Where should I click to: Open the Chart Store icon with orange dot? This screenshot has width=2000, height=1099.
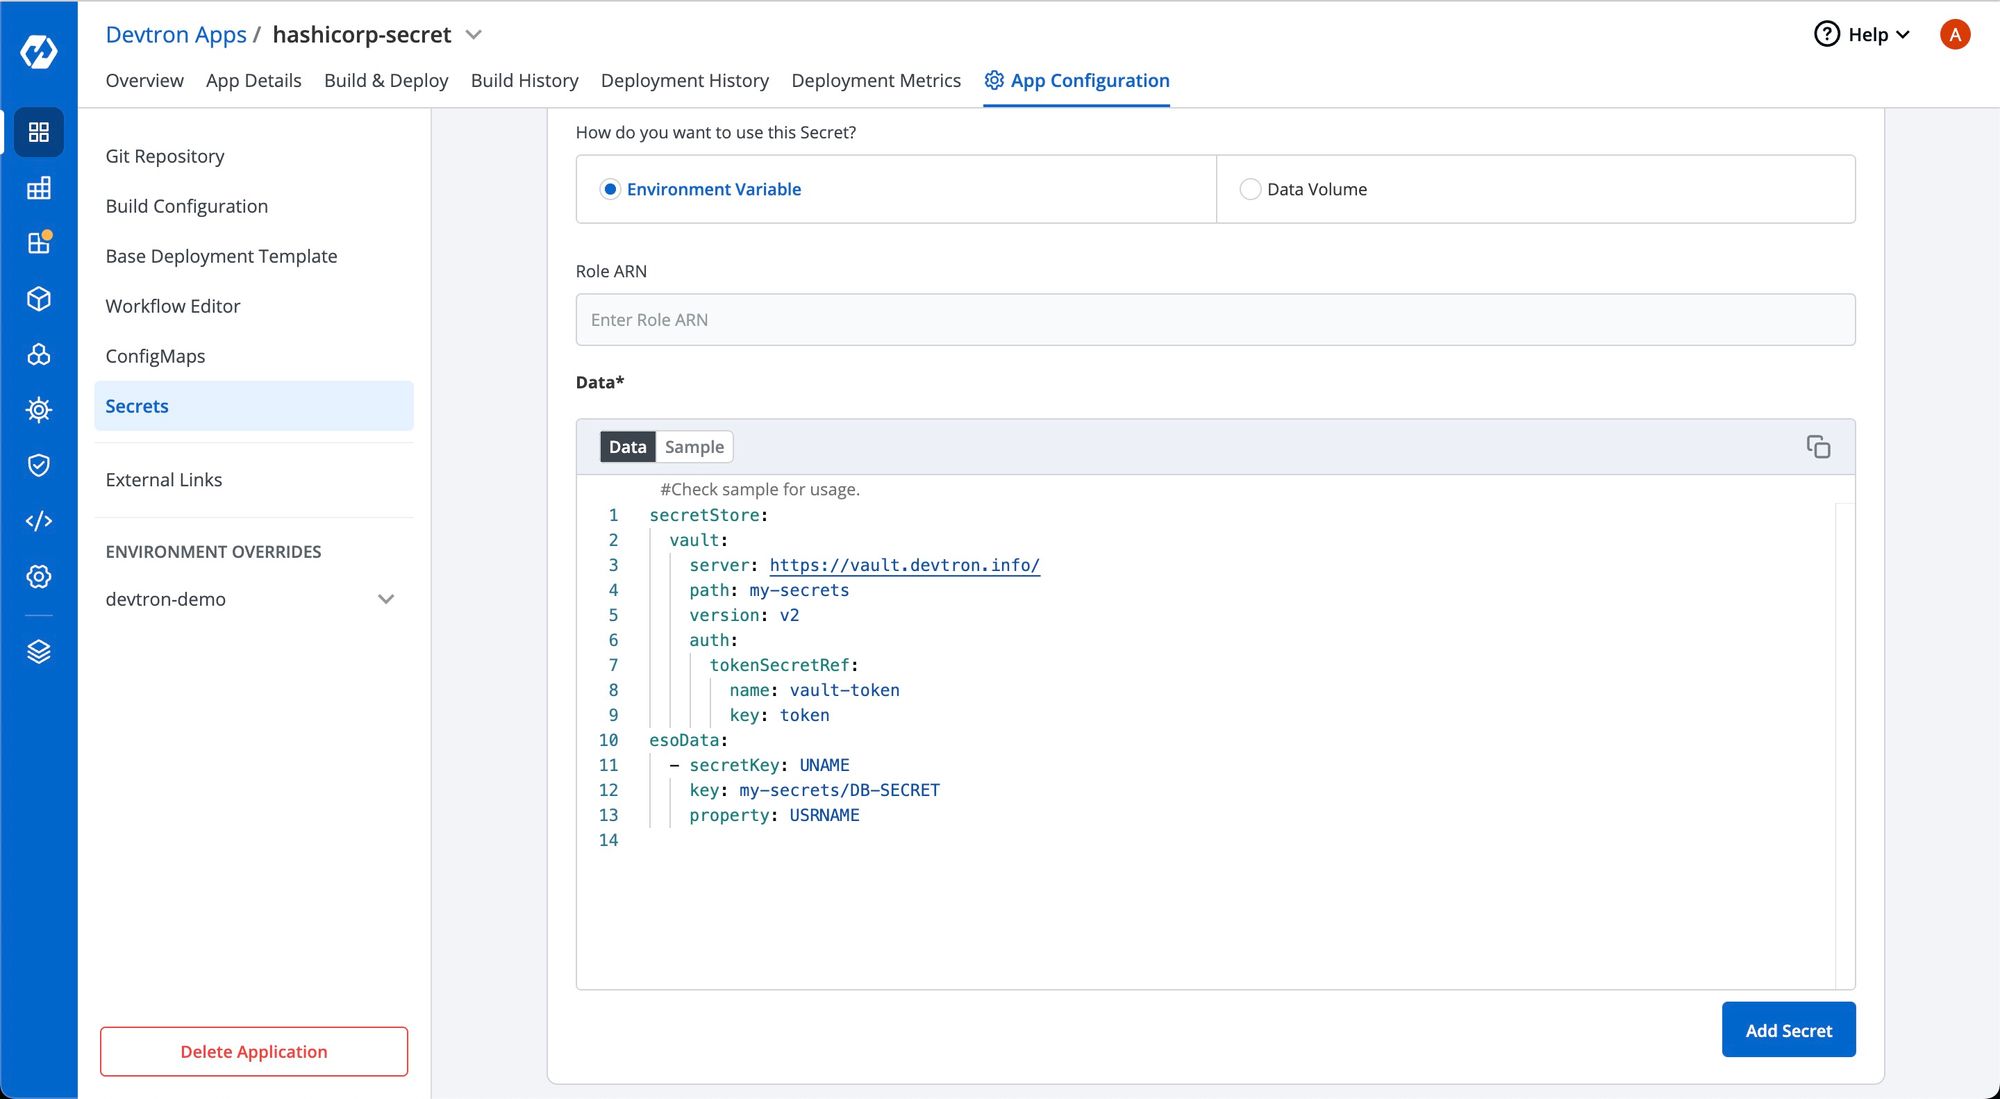point(39,243)
